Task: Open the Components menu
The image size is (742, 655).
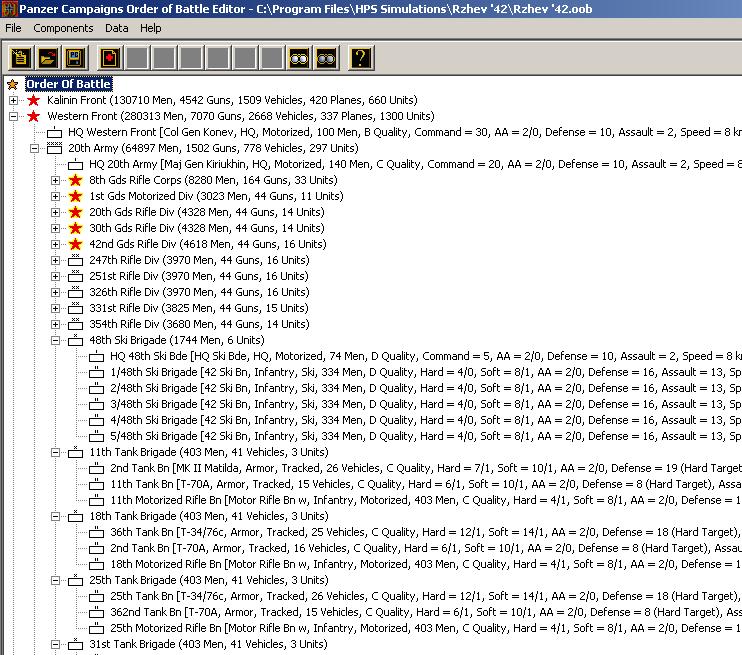Action: click(x=63, y=28)
